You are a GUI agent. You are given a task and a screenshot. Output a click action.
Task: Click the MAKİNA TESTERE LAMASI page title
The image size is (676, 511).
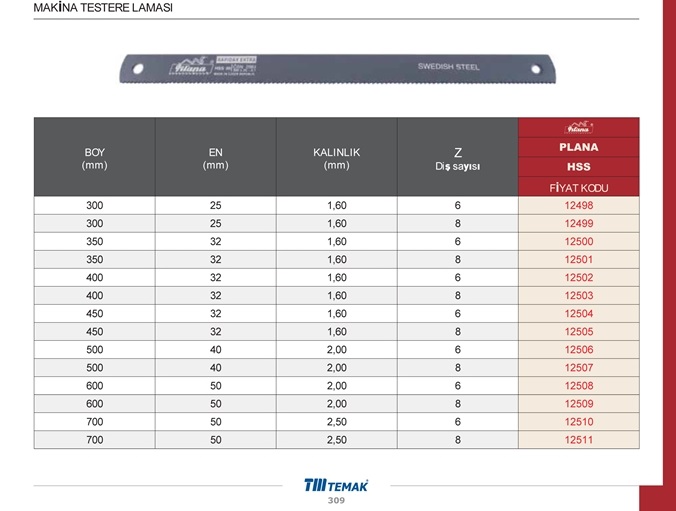[x=89, y=8]
